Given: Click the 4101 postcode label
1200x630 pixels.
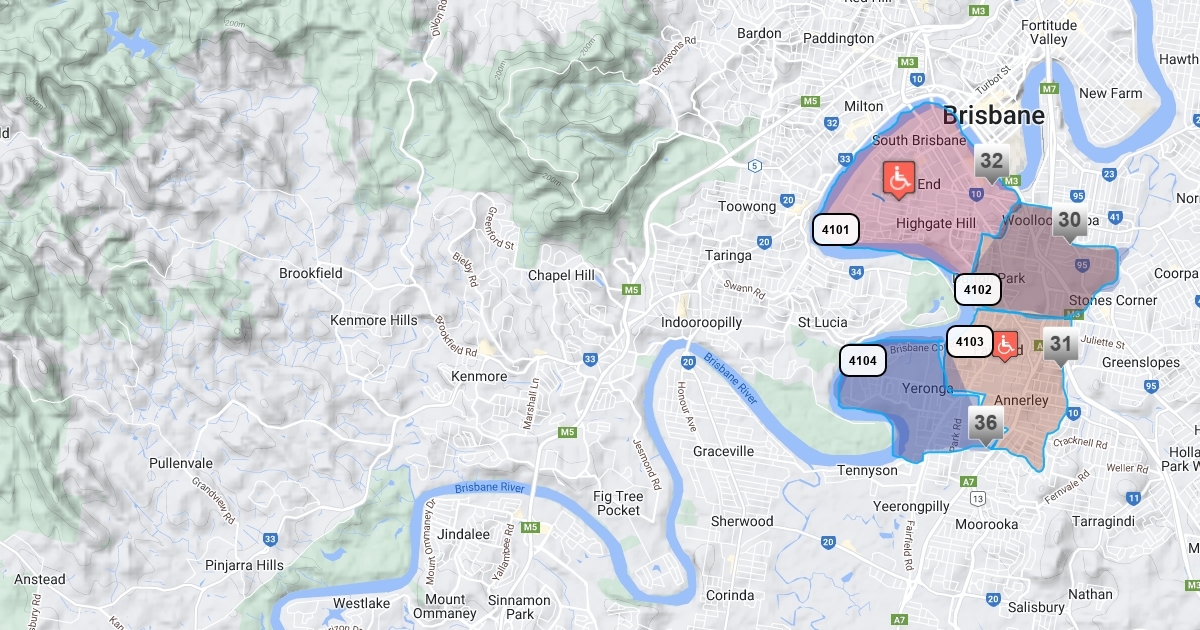Looking at the screenshot, I should pyautogui.click(x=835, y=230).
